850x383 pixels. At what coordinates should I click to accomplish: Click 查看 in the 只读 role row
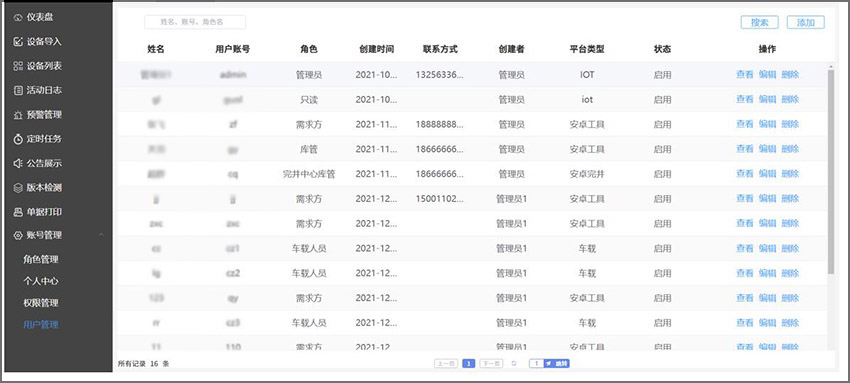tap(744, 99)
